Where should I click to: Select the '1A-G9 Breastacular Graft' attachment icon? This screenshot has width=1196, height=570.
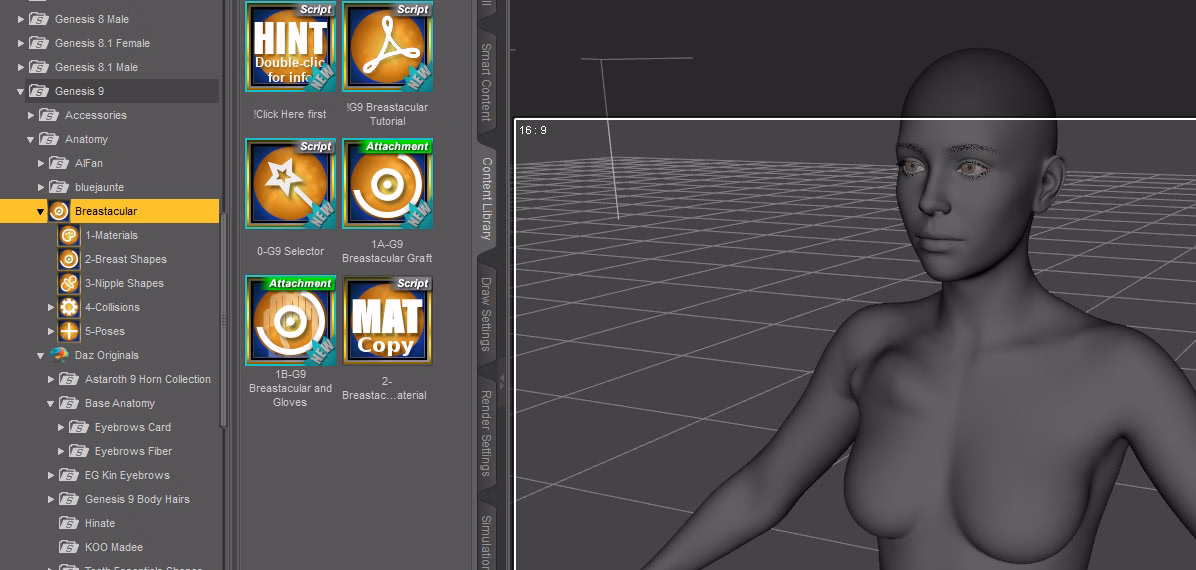coord(387,184)
